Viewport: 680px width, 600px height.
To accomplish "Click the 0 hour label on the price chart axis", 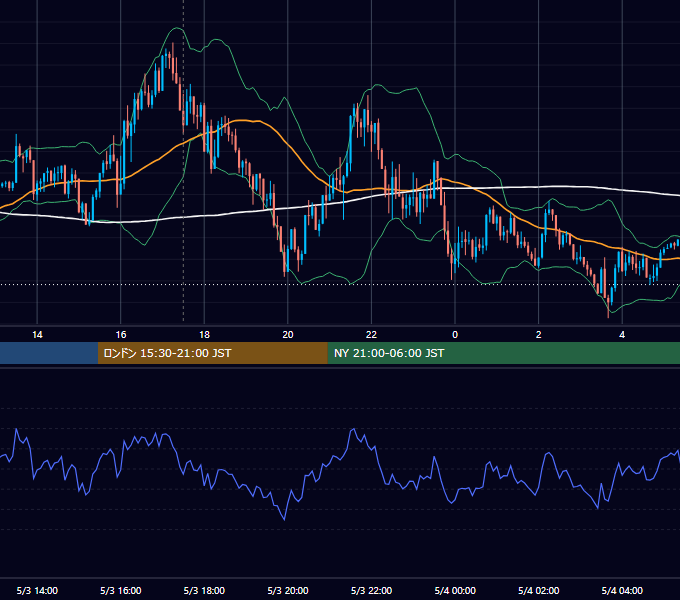I will tap(455, 335).
